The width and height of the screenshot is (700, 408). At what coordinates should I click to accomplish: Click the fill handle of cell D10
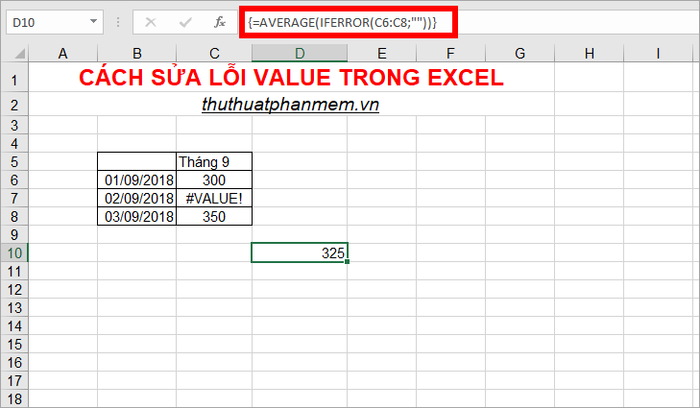[x=347, y=262]
